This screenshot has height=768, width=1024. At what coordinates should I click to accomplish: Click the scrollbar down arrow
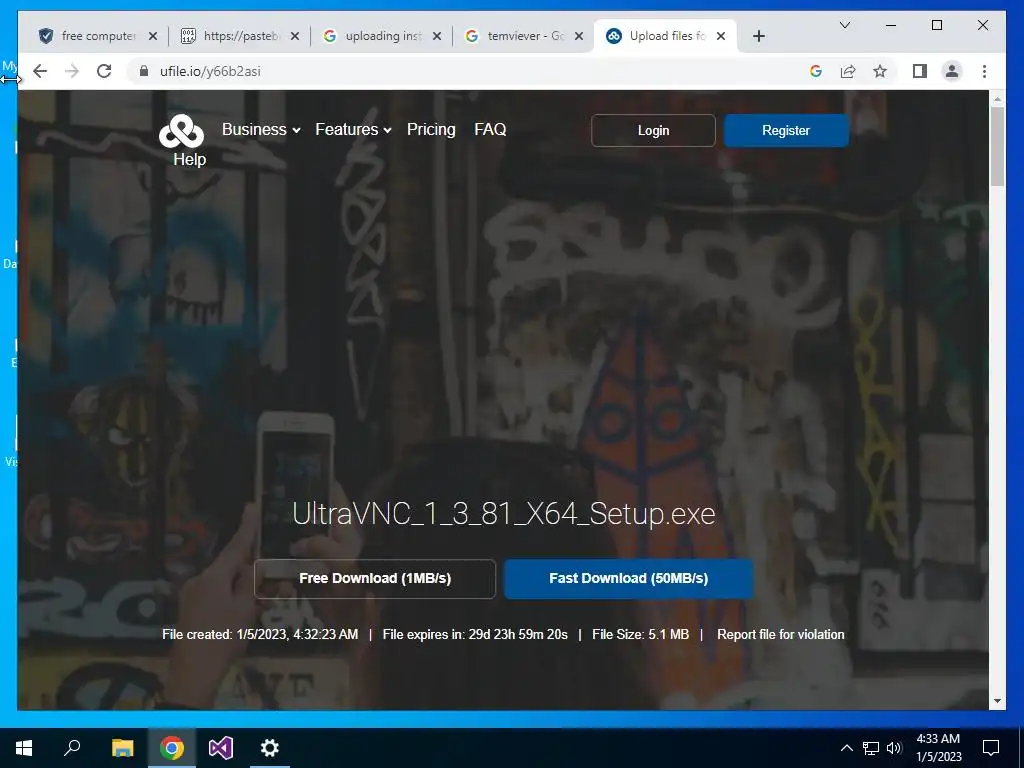click(x=997, y=701)
